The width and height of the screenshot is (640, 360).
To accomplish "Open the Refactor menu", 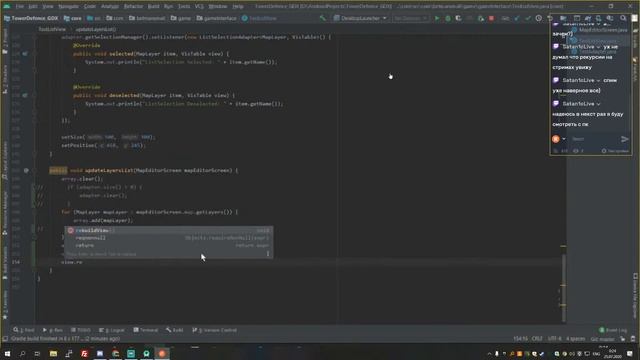I will click(133, 7).
